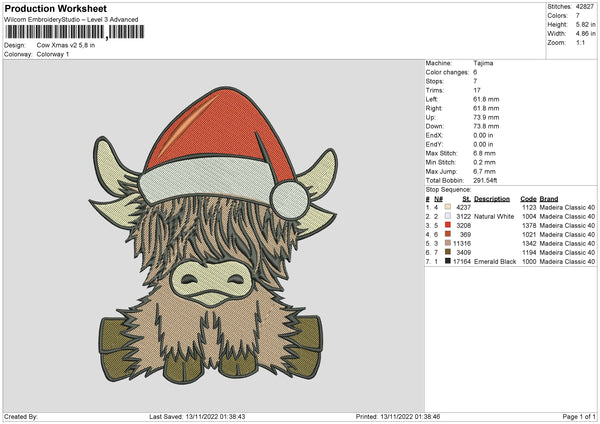Click the St. stitch count column header

click(465, 198)
